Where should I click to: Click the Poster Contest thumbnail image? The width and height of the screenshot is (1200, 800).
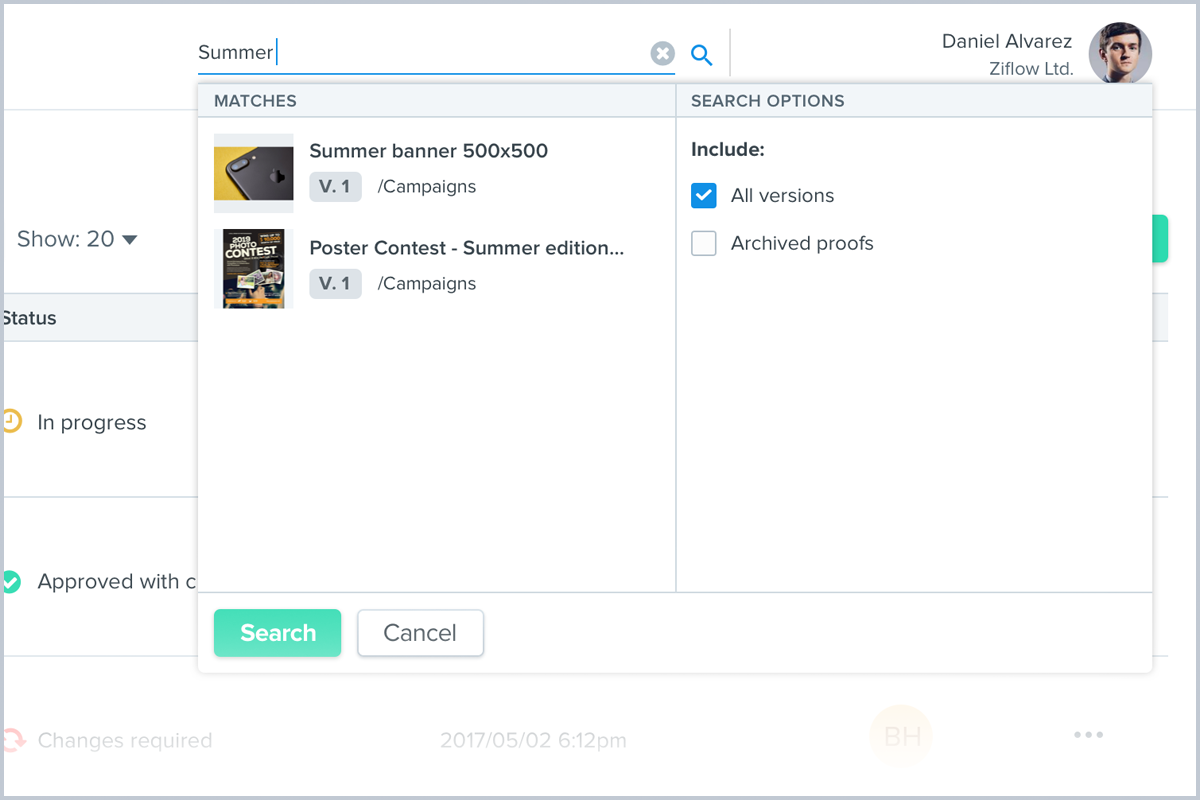(x=253, y=268)
